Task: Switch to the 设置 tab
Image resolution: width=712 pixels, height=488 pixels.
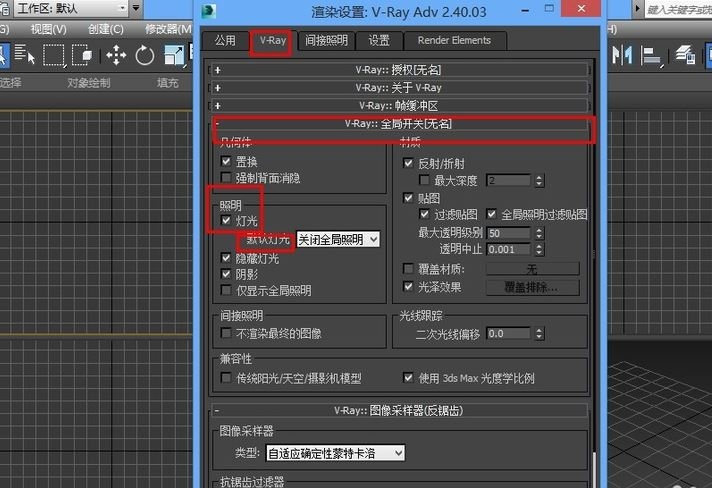Action: point(379,41)
